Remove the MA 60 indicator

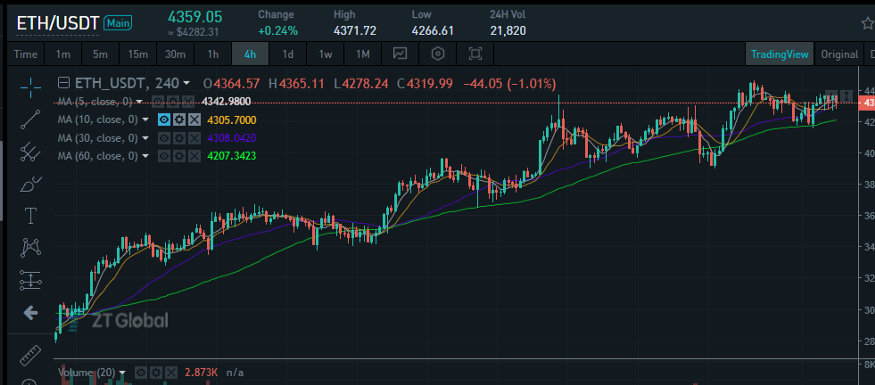(194, 156)
